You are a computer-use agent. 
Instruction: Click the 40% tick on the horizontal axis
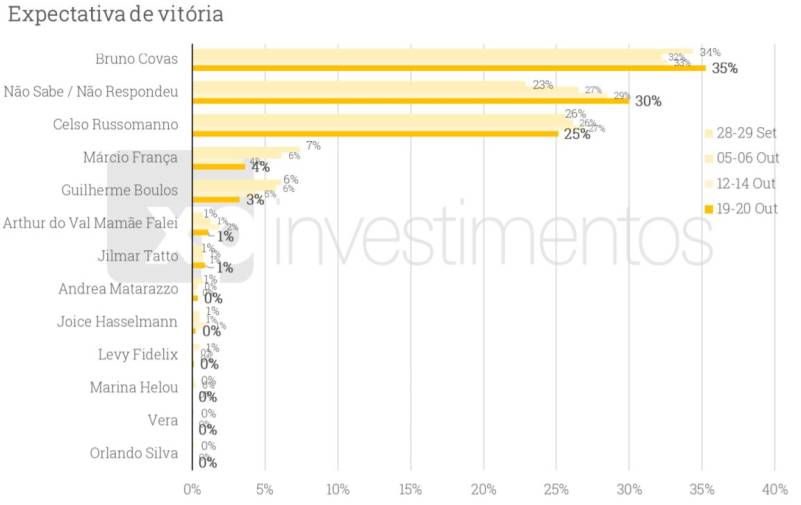pos(774,490)
